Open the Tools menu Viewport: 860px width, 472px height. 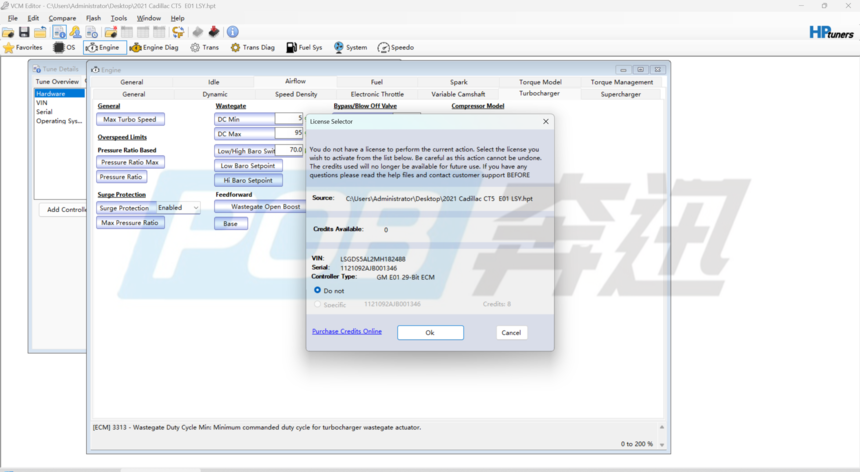click(118, 18)
